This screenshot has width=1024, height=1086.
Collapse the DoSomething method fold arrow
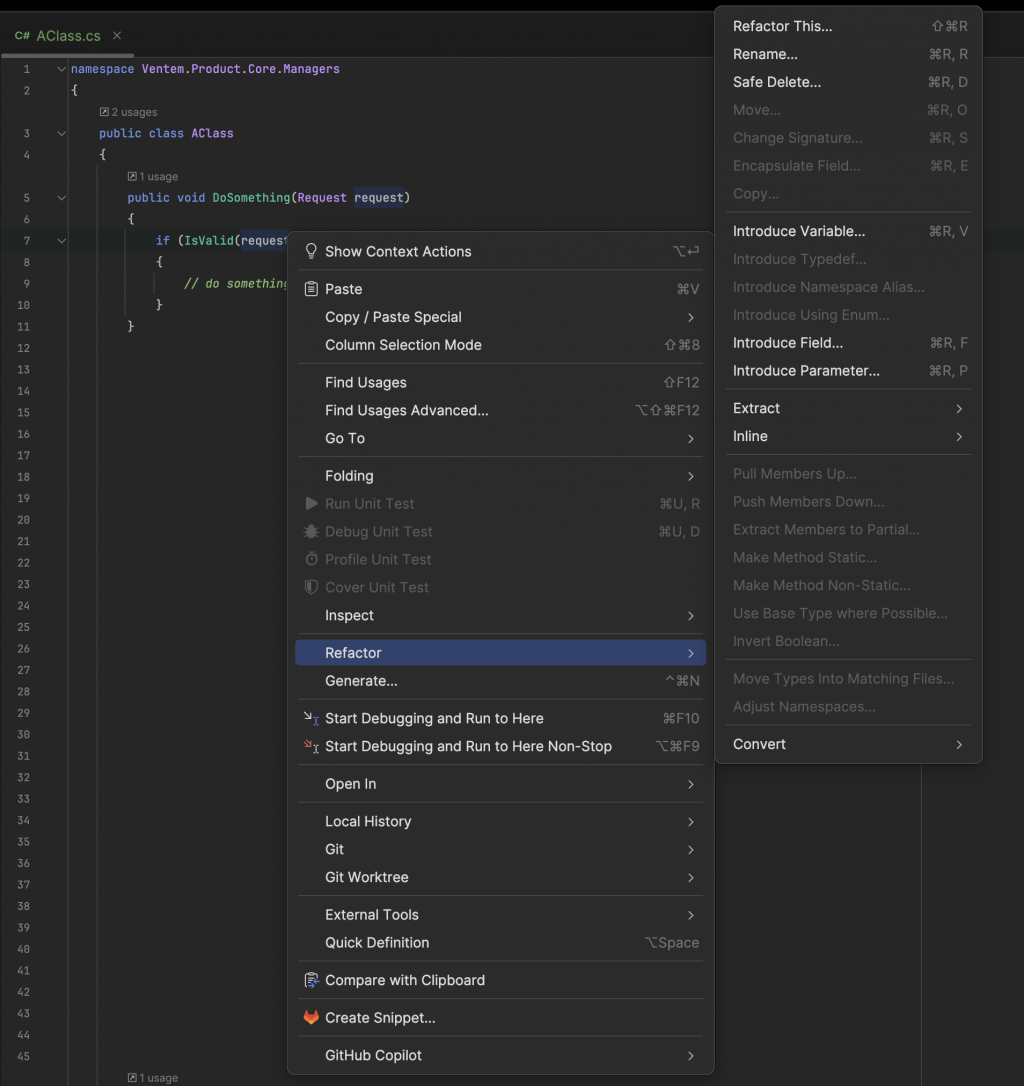(x=61, y=198)
